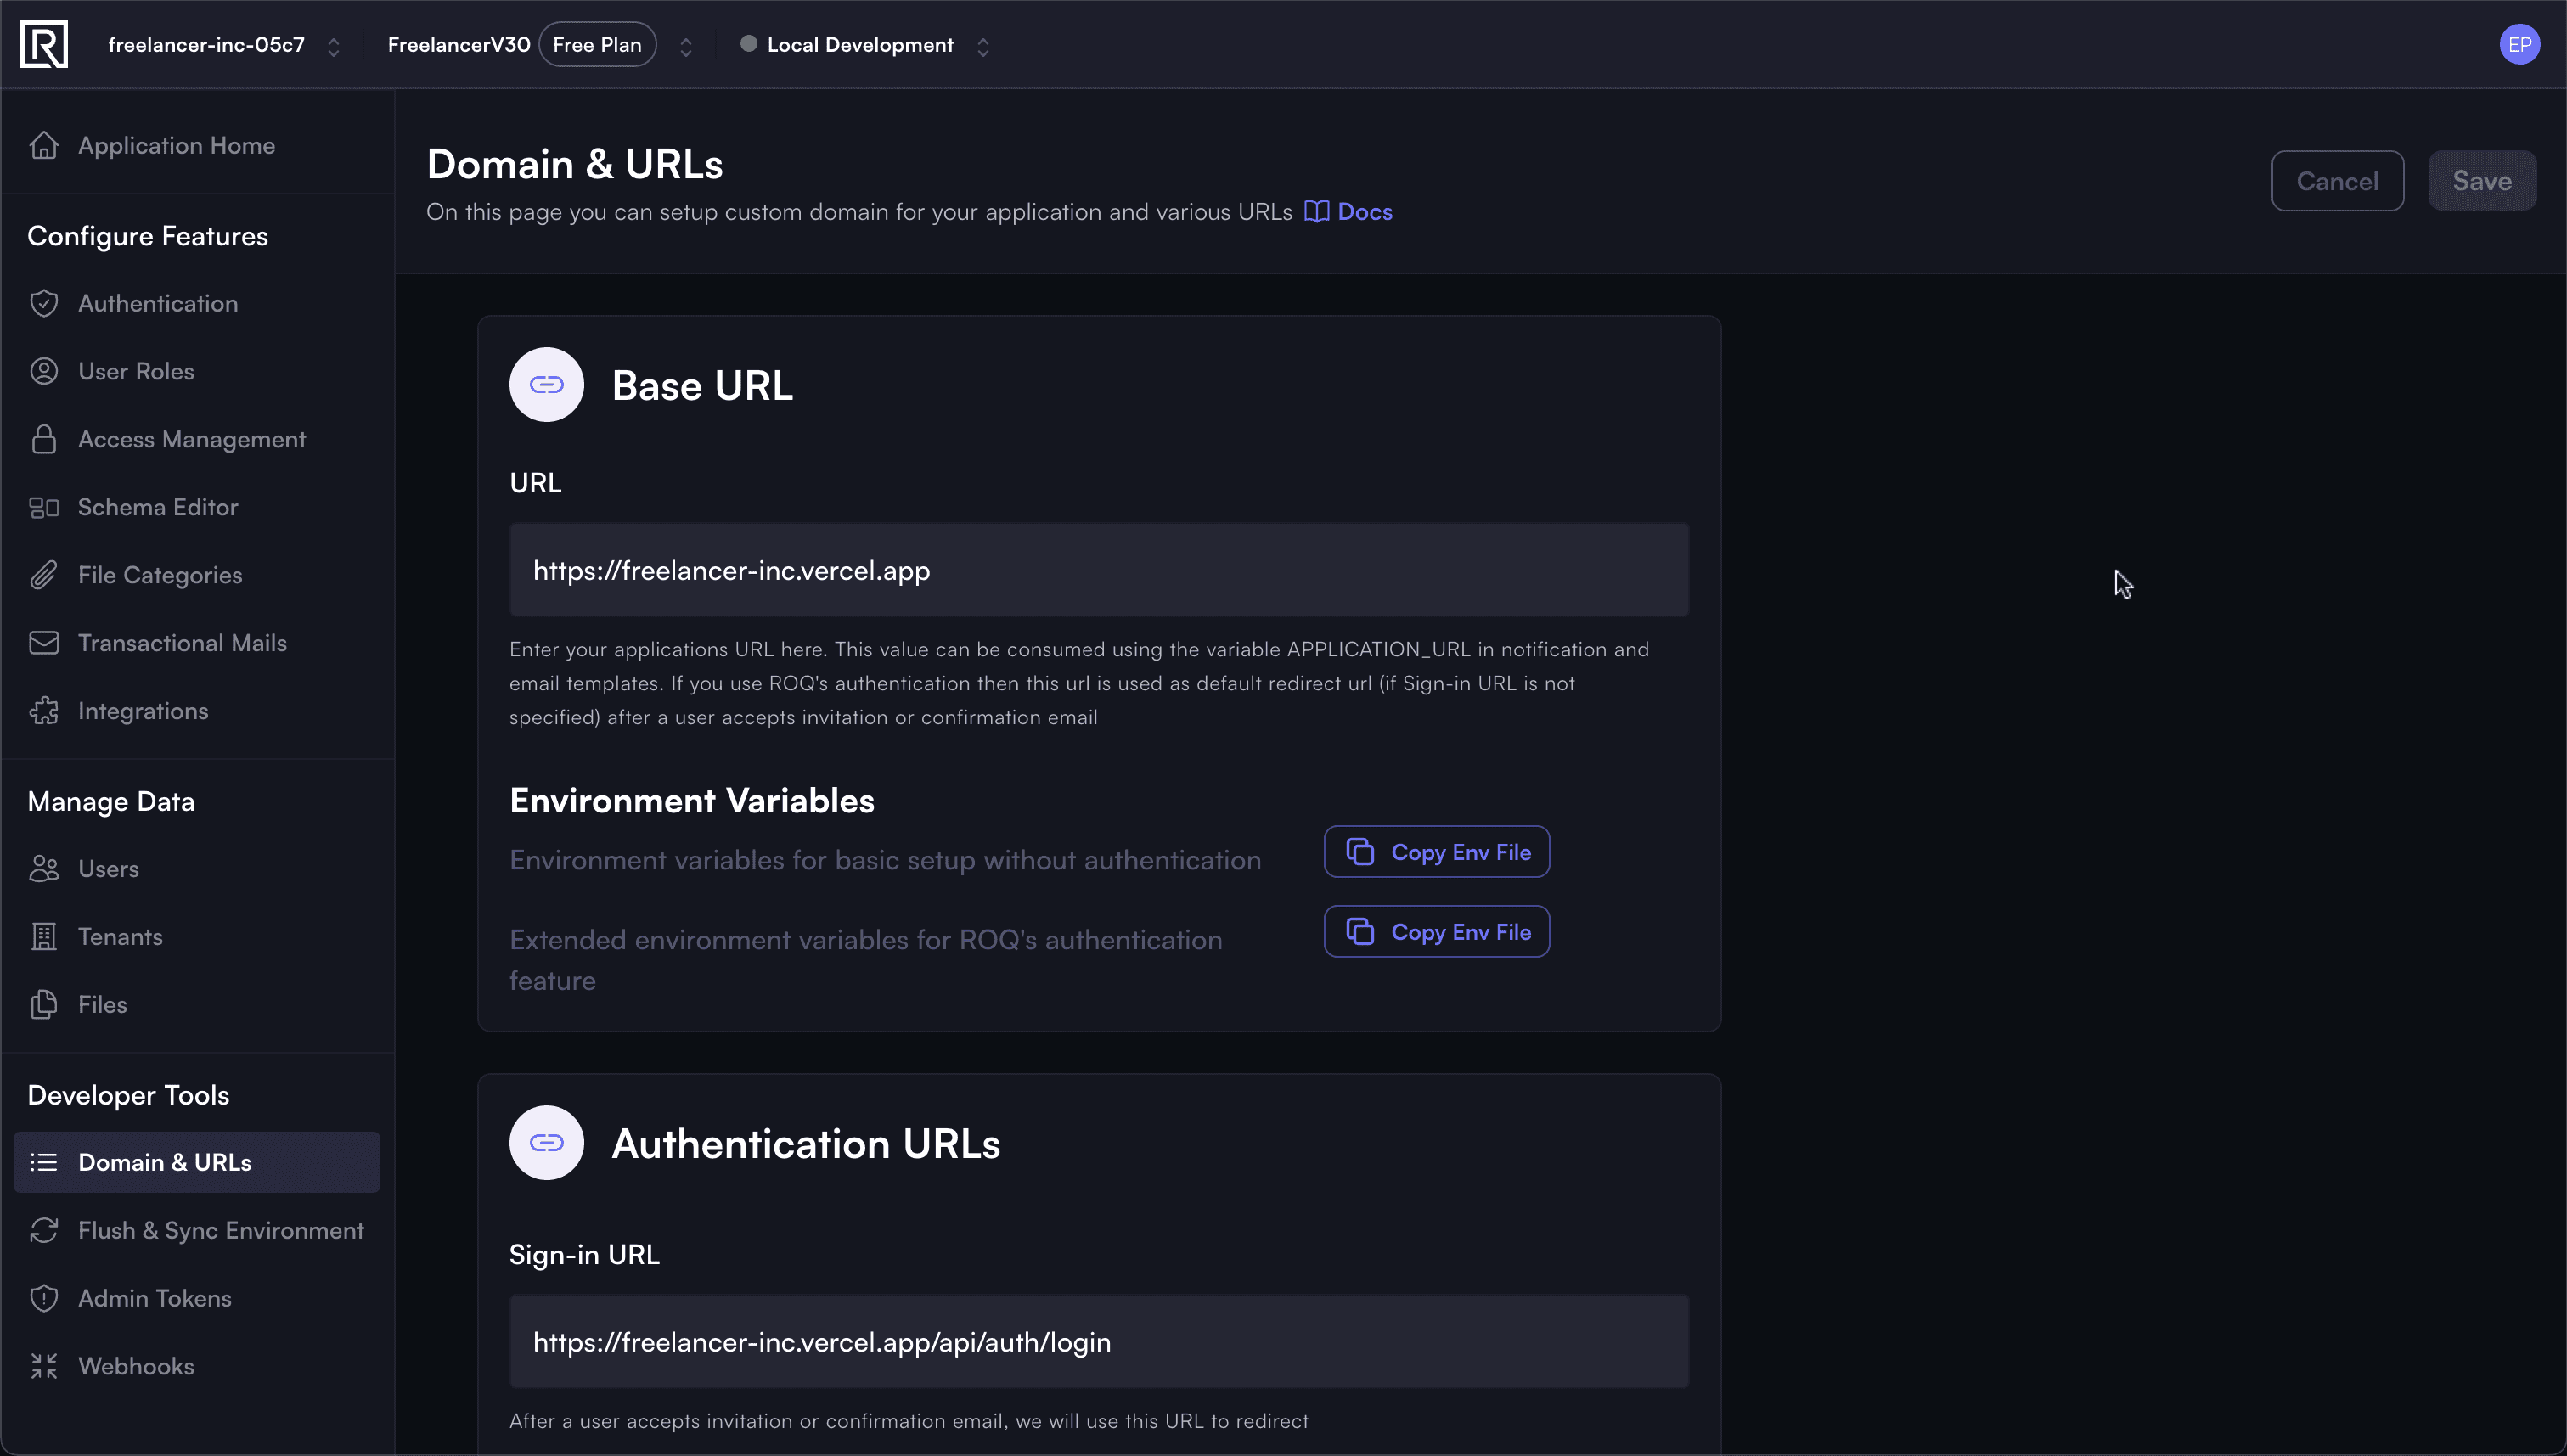Go to Authentication settings
Viewport: 2567px width, 1456px height.
click(197, 303)
